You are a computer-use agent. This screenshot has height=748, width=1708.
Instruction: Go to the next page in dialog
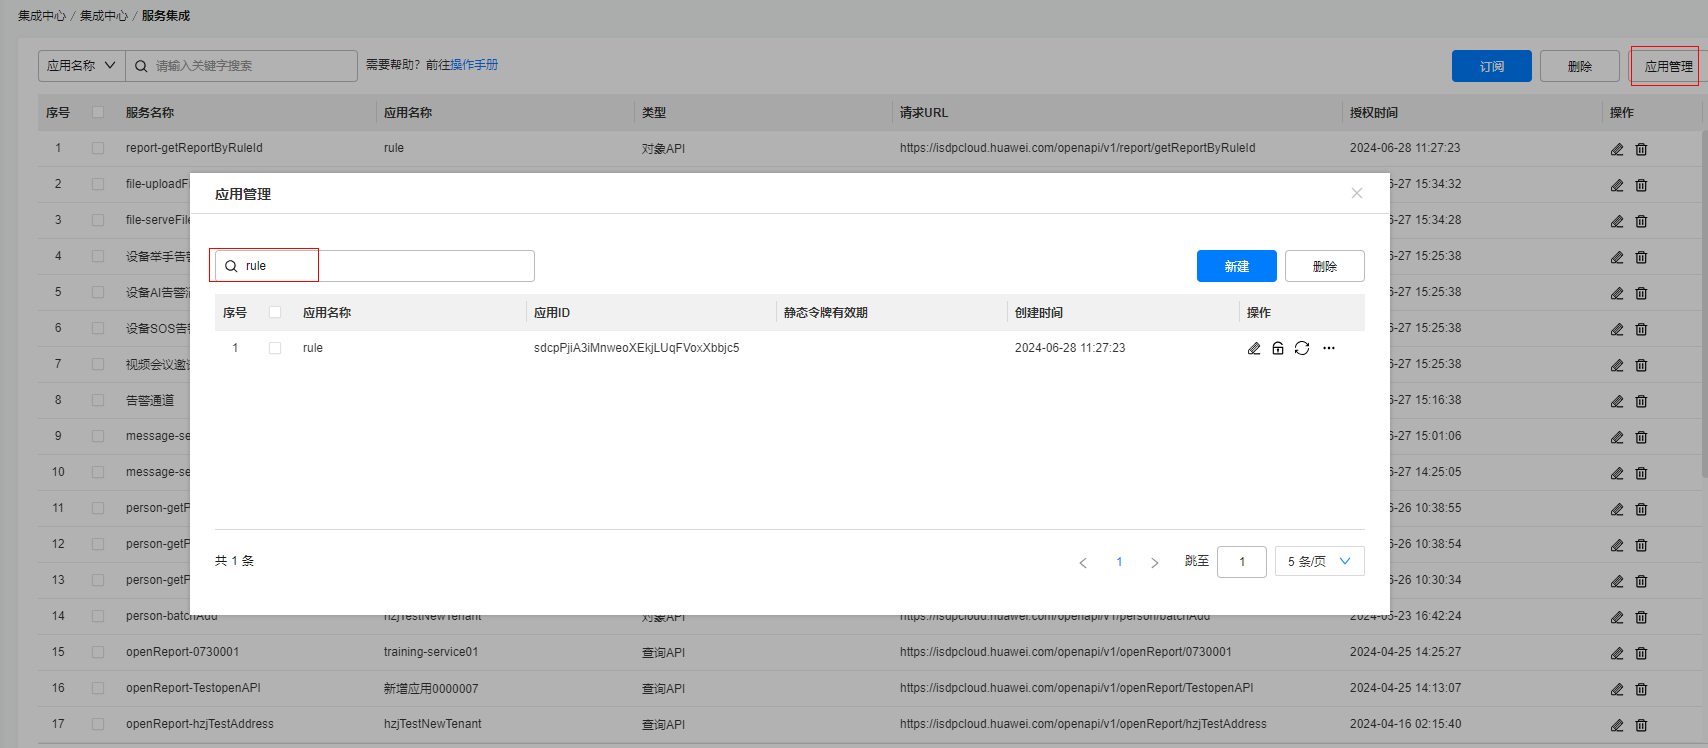pos(1155,562)
